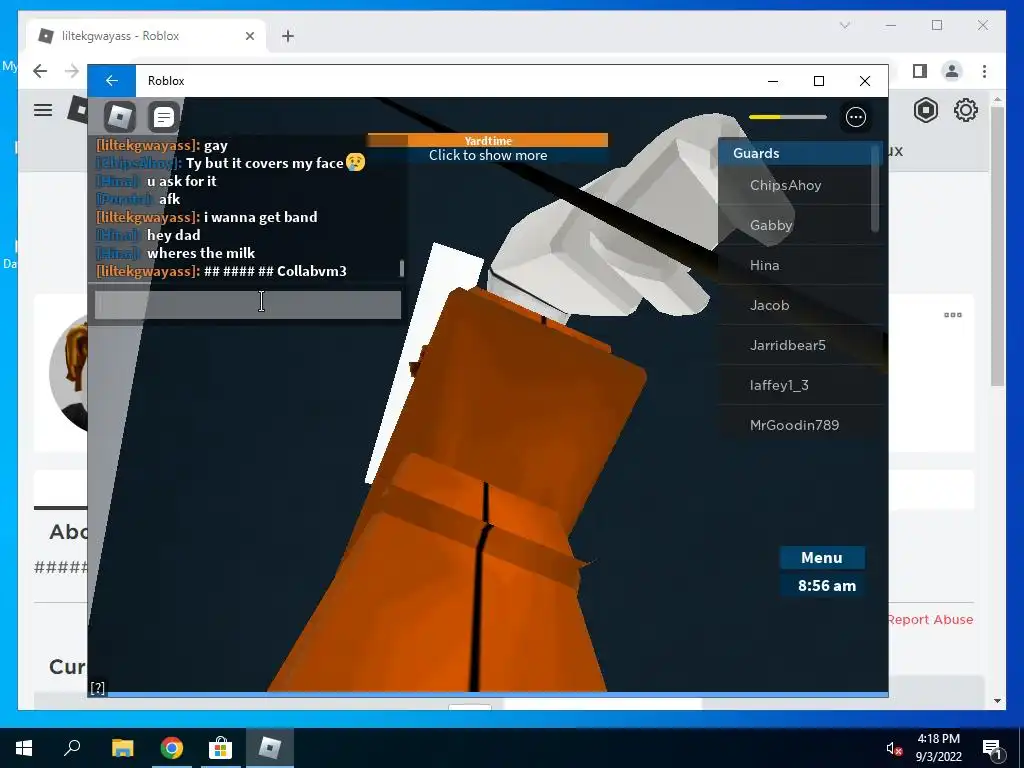Click the in-game health bar
1024x768 pixels.
pyautogui.click(x=788, y=117)
